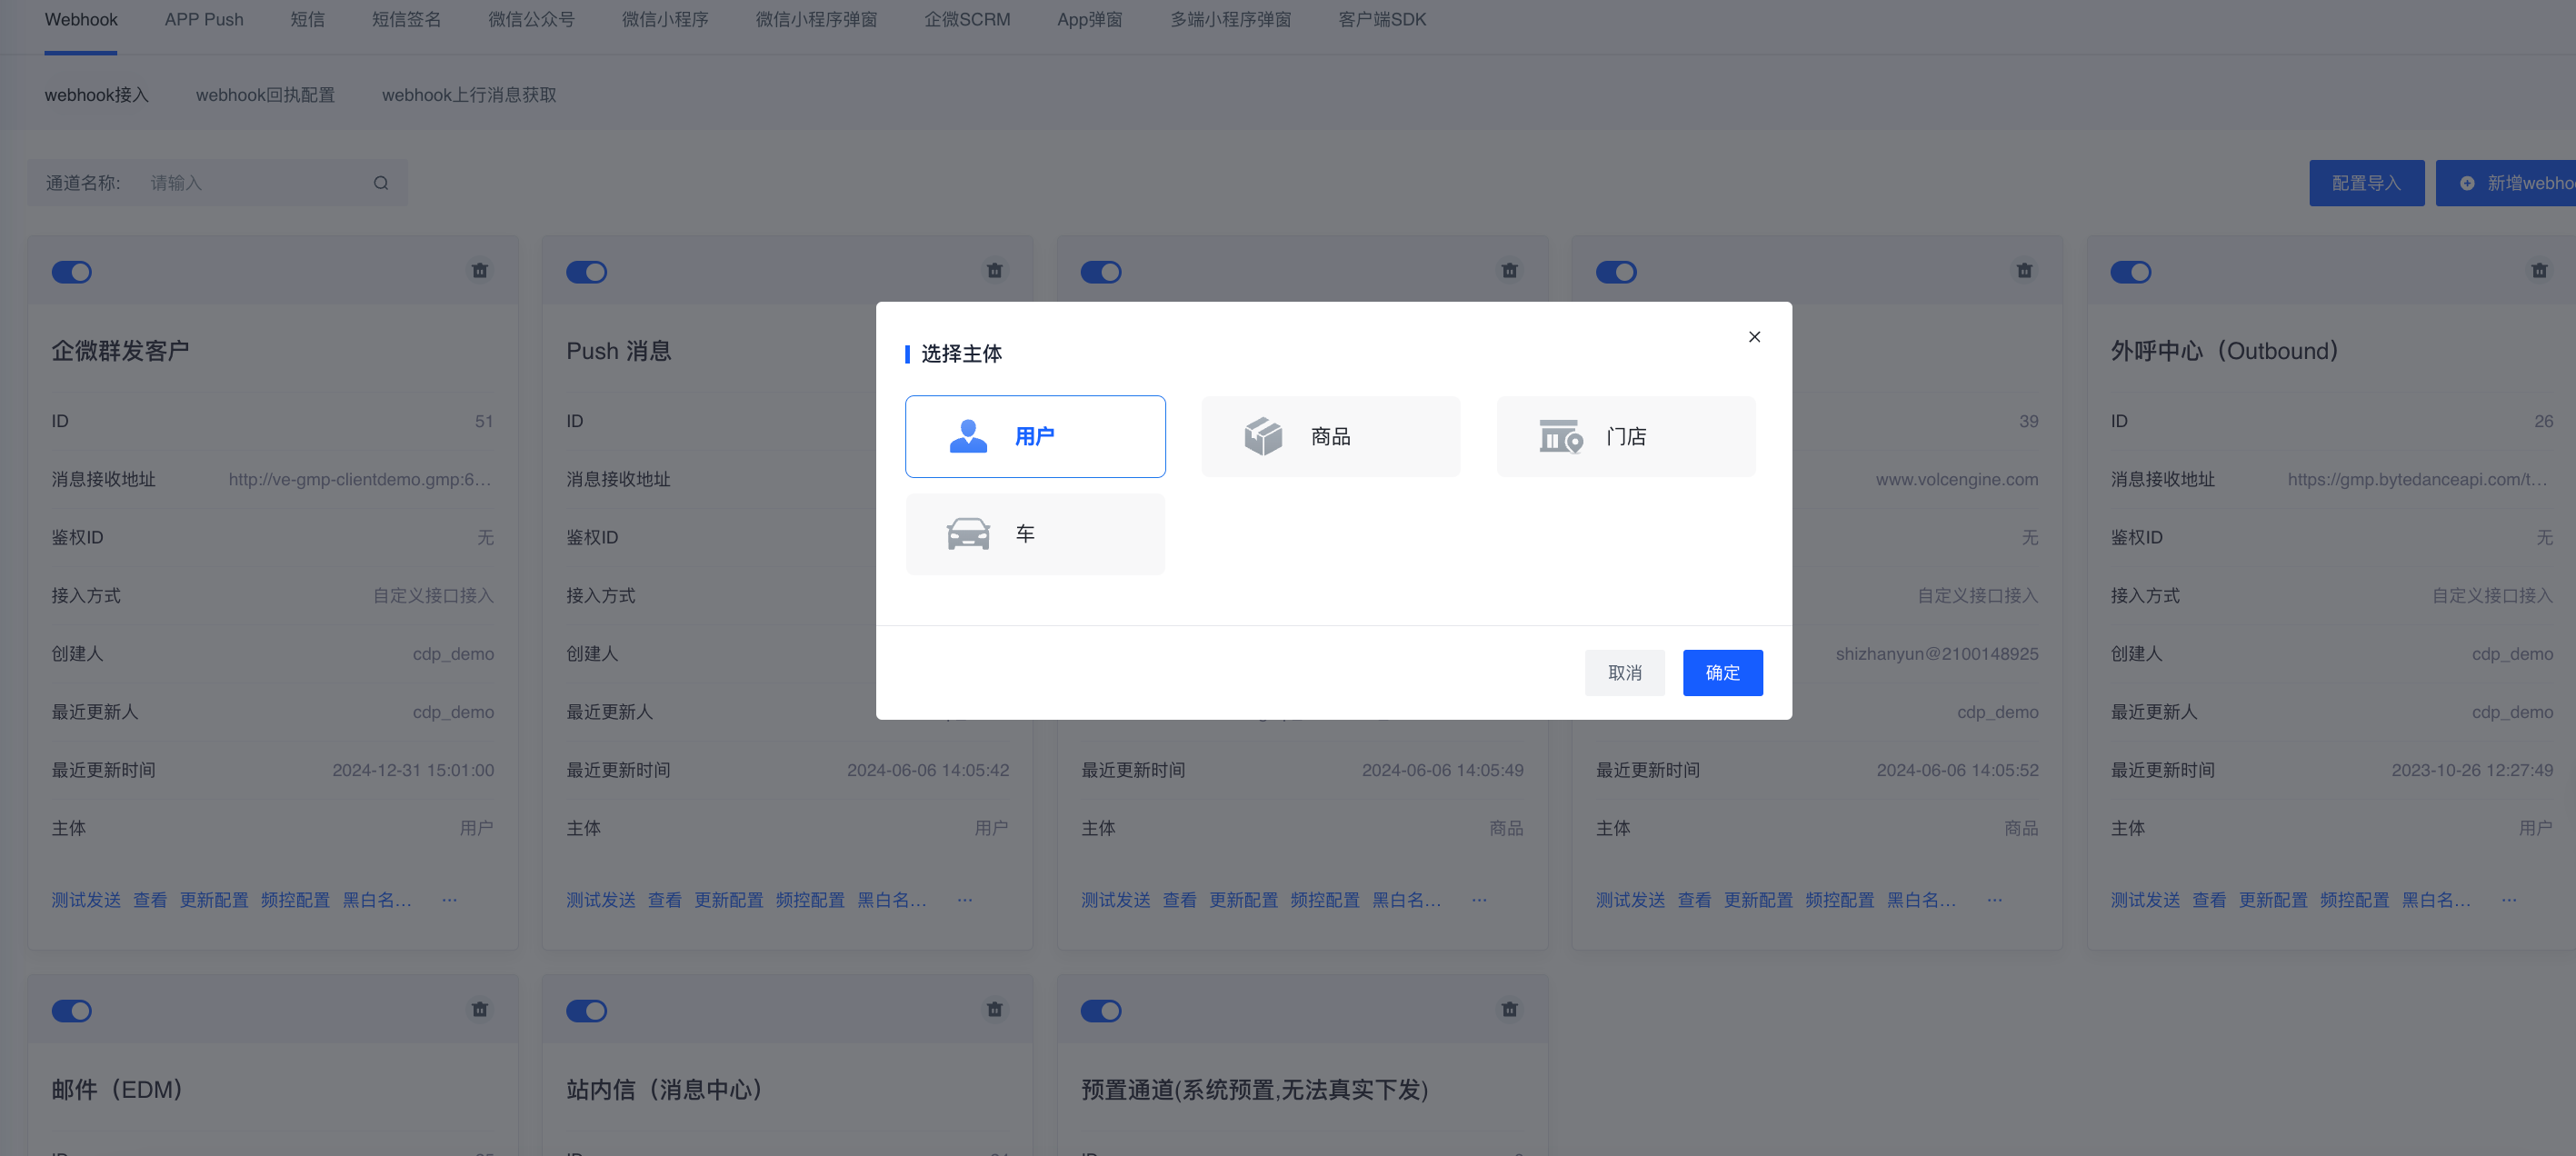Image resolution: width=2576 pixels, height=1156 pixels.
Task: Click the 取消 button
Action: tap(1624, 673)
